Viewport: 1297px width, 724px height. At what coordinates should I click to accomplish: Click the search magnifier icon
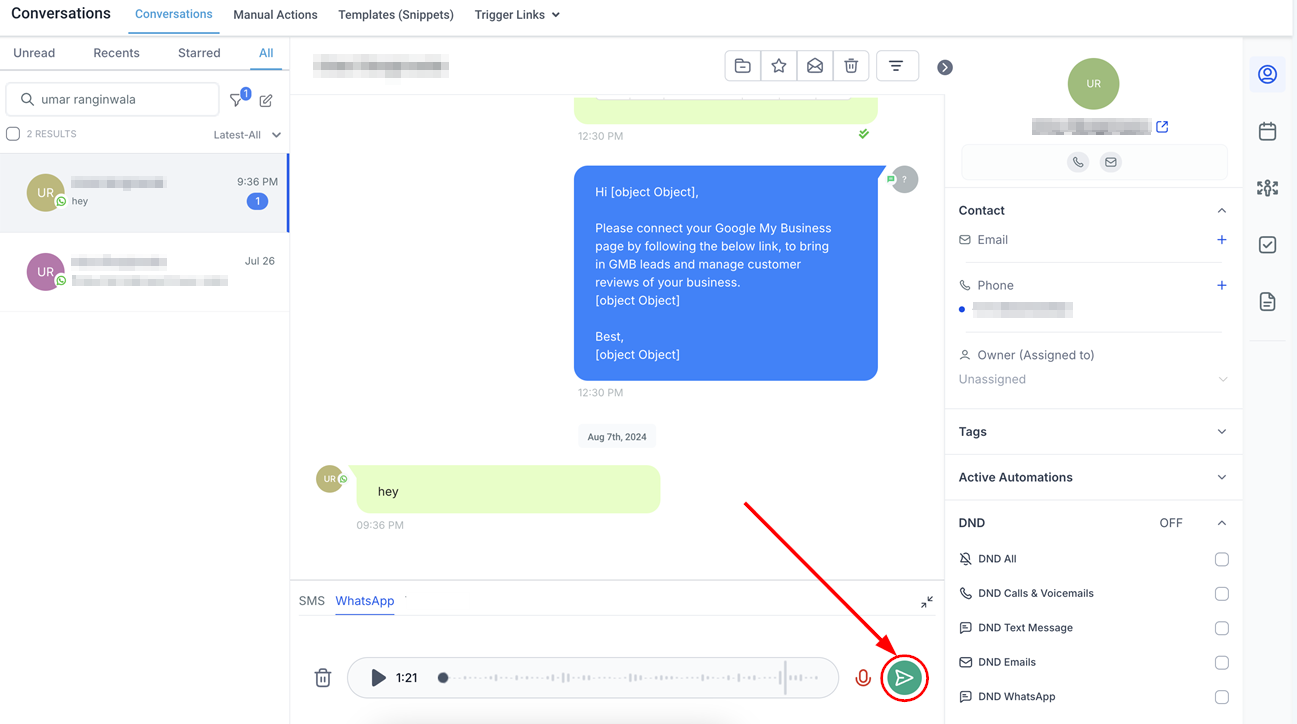(27, 99)
